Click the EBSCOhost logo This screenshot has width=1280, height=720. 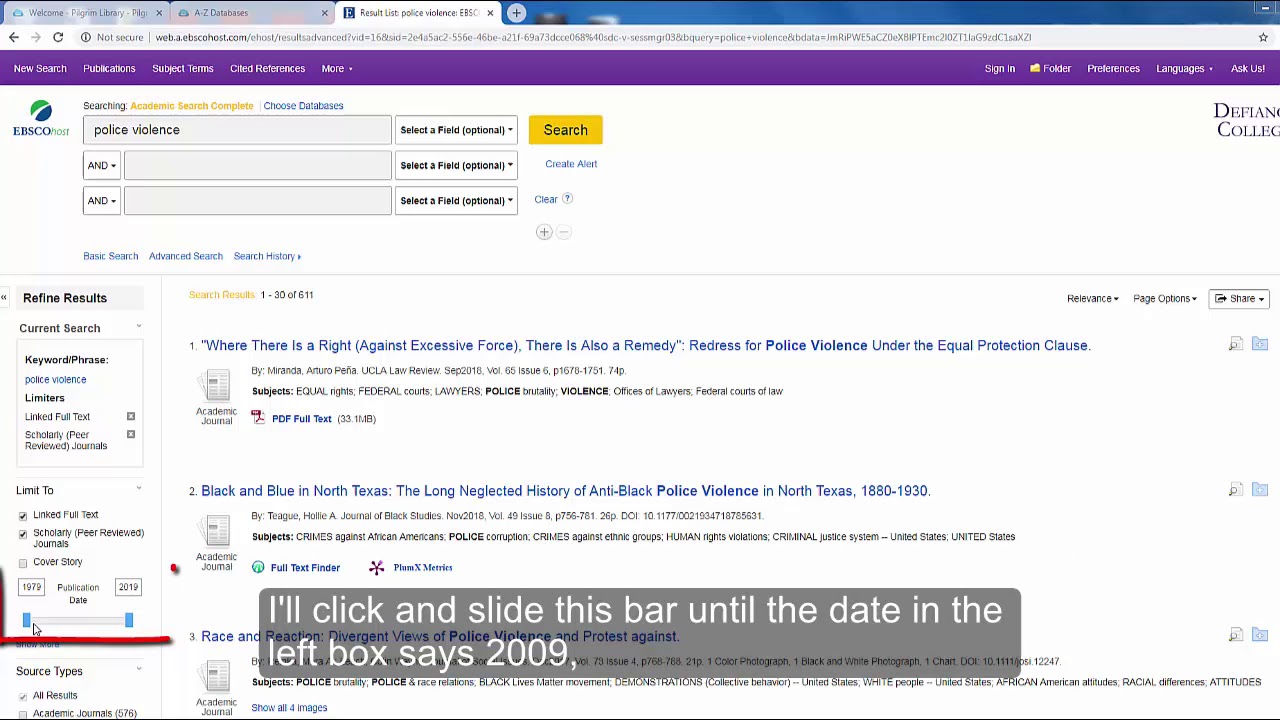coord(41,118)
